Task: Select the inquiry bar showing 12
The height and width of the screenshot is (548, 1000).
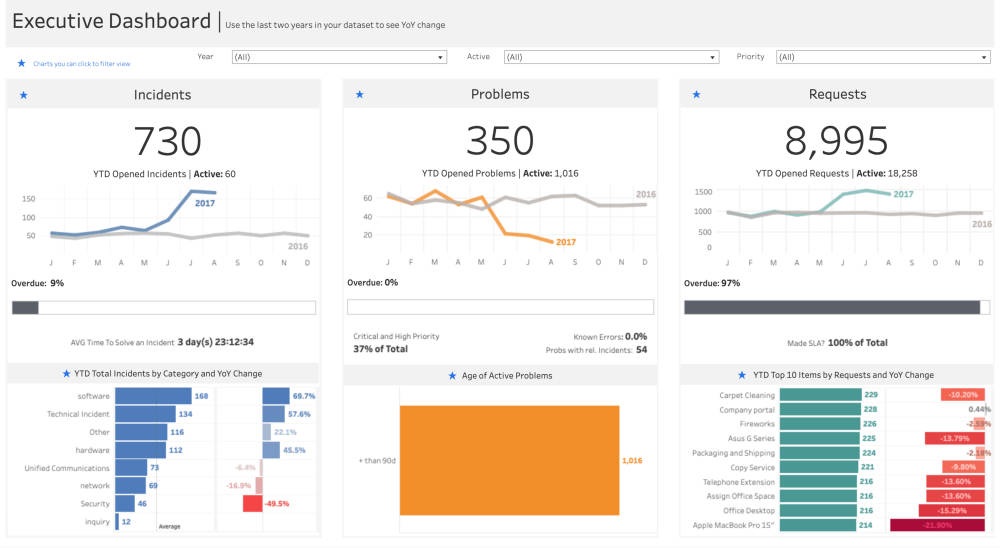Action: click(x=117, y=521)
